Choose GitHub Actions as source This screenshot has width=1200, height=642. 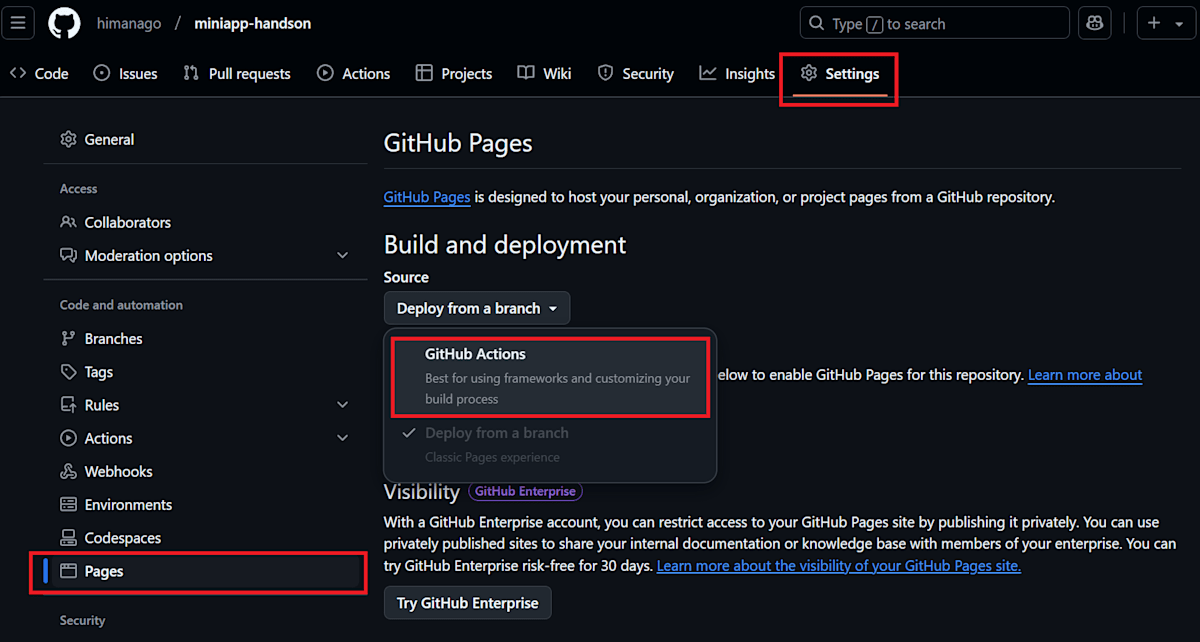point(550,376)
